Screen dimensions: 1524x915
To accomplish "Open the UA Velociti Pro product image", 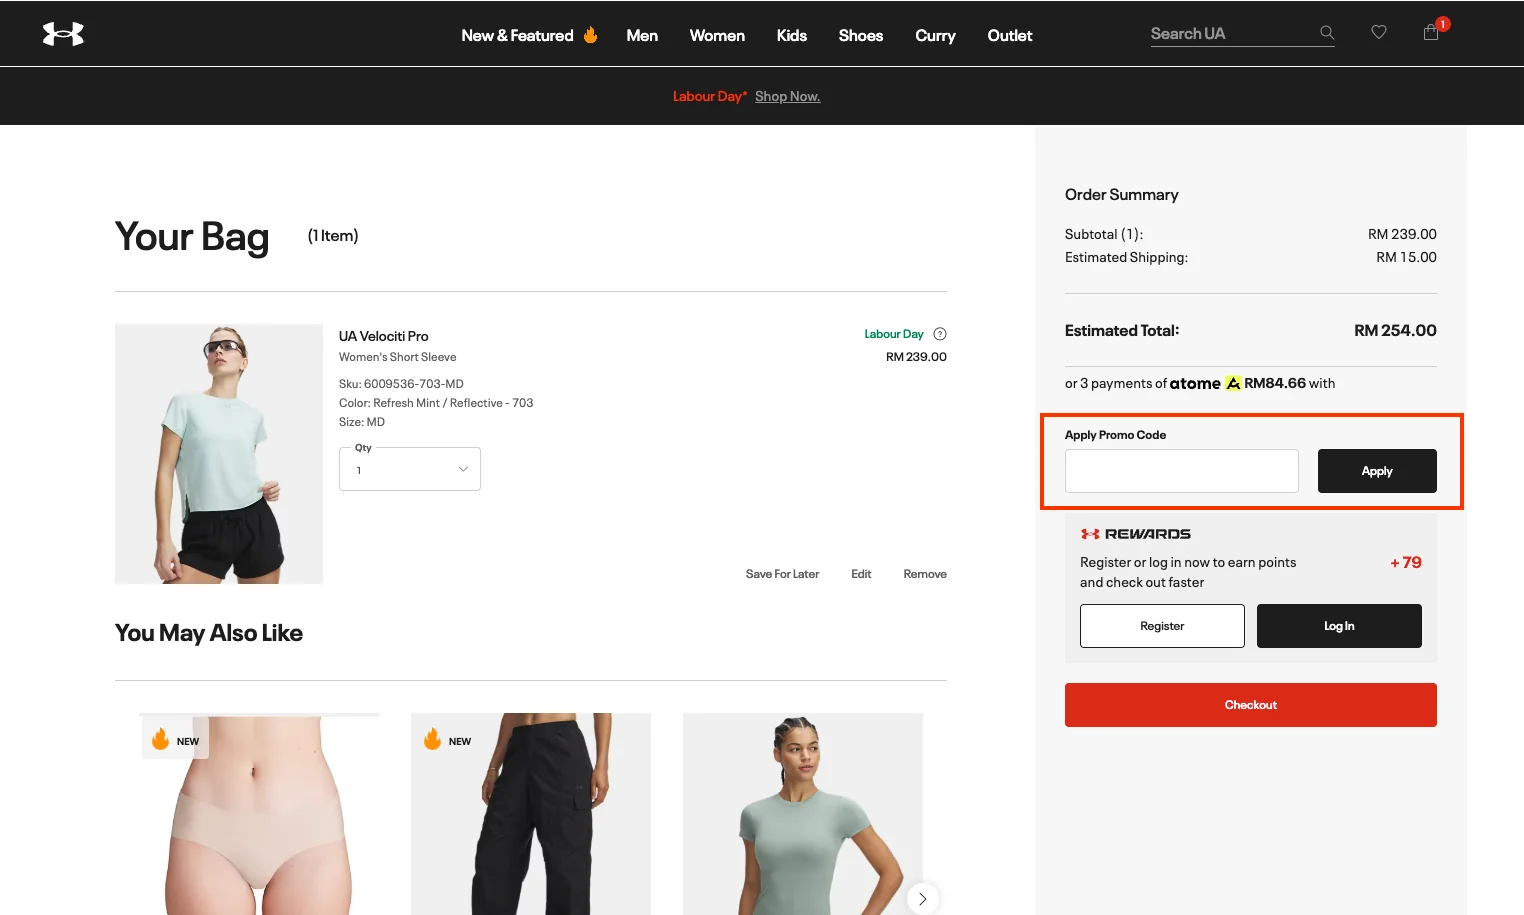I will click(x=219, y=454).
